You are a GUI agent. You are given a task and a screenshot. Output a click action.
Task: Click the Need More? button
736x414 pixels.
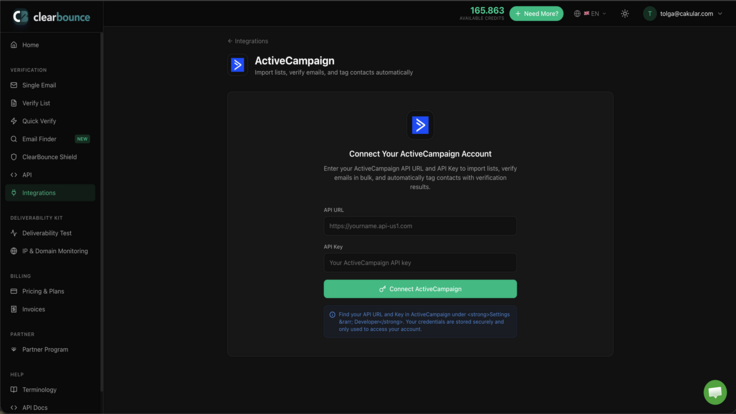[x=536, y=14]
